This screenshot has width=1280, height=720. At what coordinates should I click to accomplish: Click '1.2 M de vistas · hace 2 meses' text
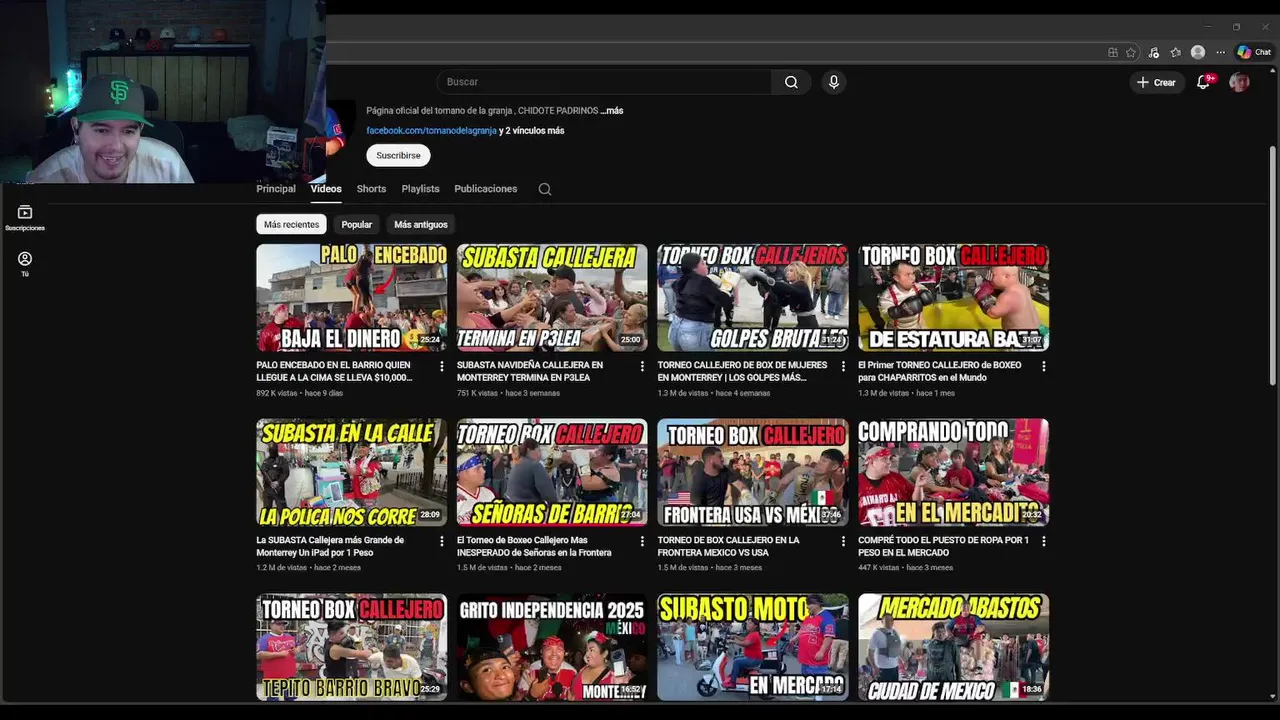tap(308, 568)
